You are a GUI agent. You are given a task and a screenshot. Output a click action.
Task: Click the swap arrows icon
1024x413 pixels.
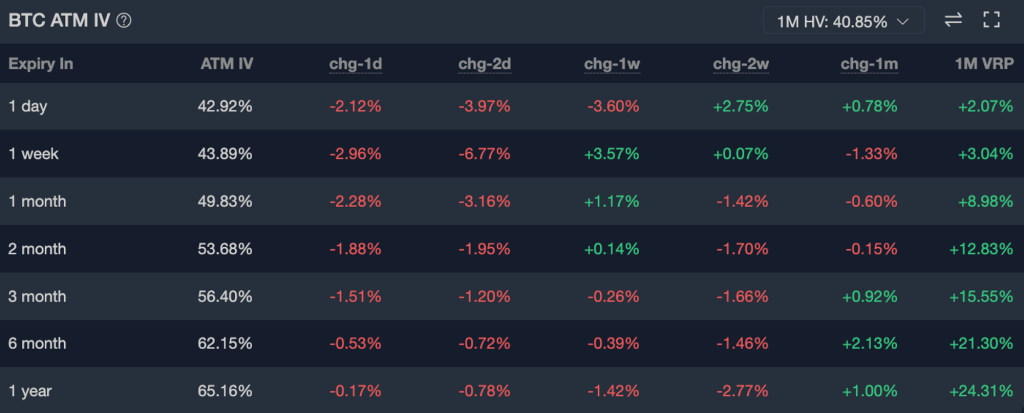953,20
